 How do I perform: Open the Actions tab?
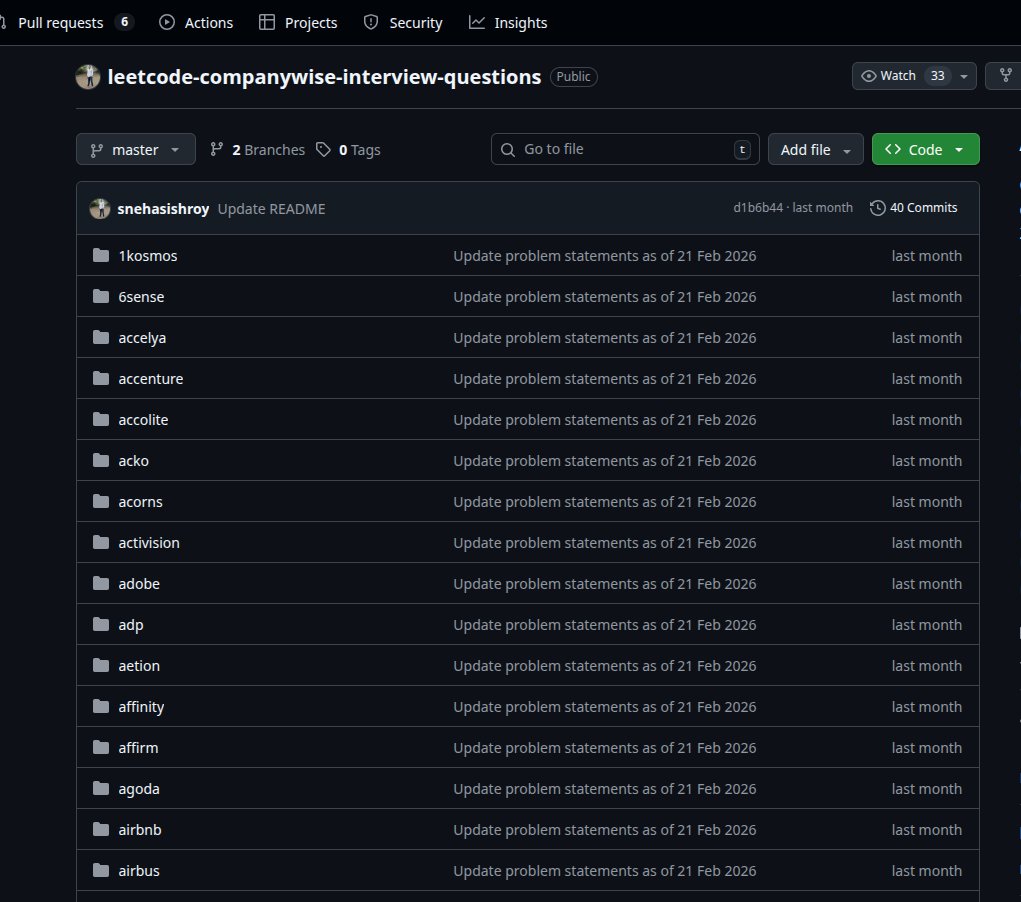point(196,23)
